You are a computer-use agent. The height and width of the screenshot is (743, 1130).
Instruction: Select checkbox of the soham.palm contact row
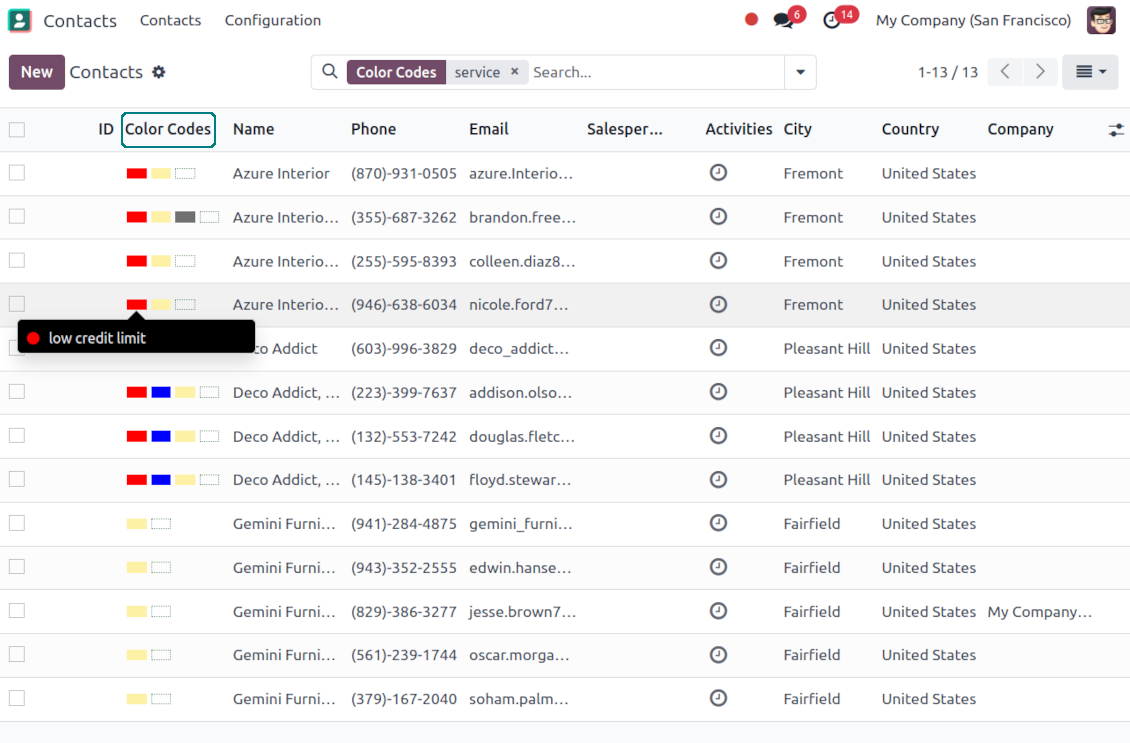click(x=17, y=698)
